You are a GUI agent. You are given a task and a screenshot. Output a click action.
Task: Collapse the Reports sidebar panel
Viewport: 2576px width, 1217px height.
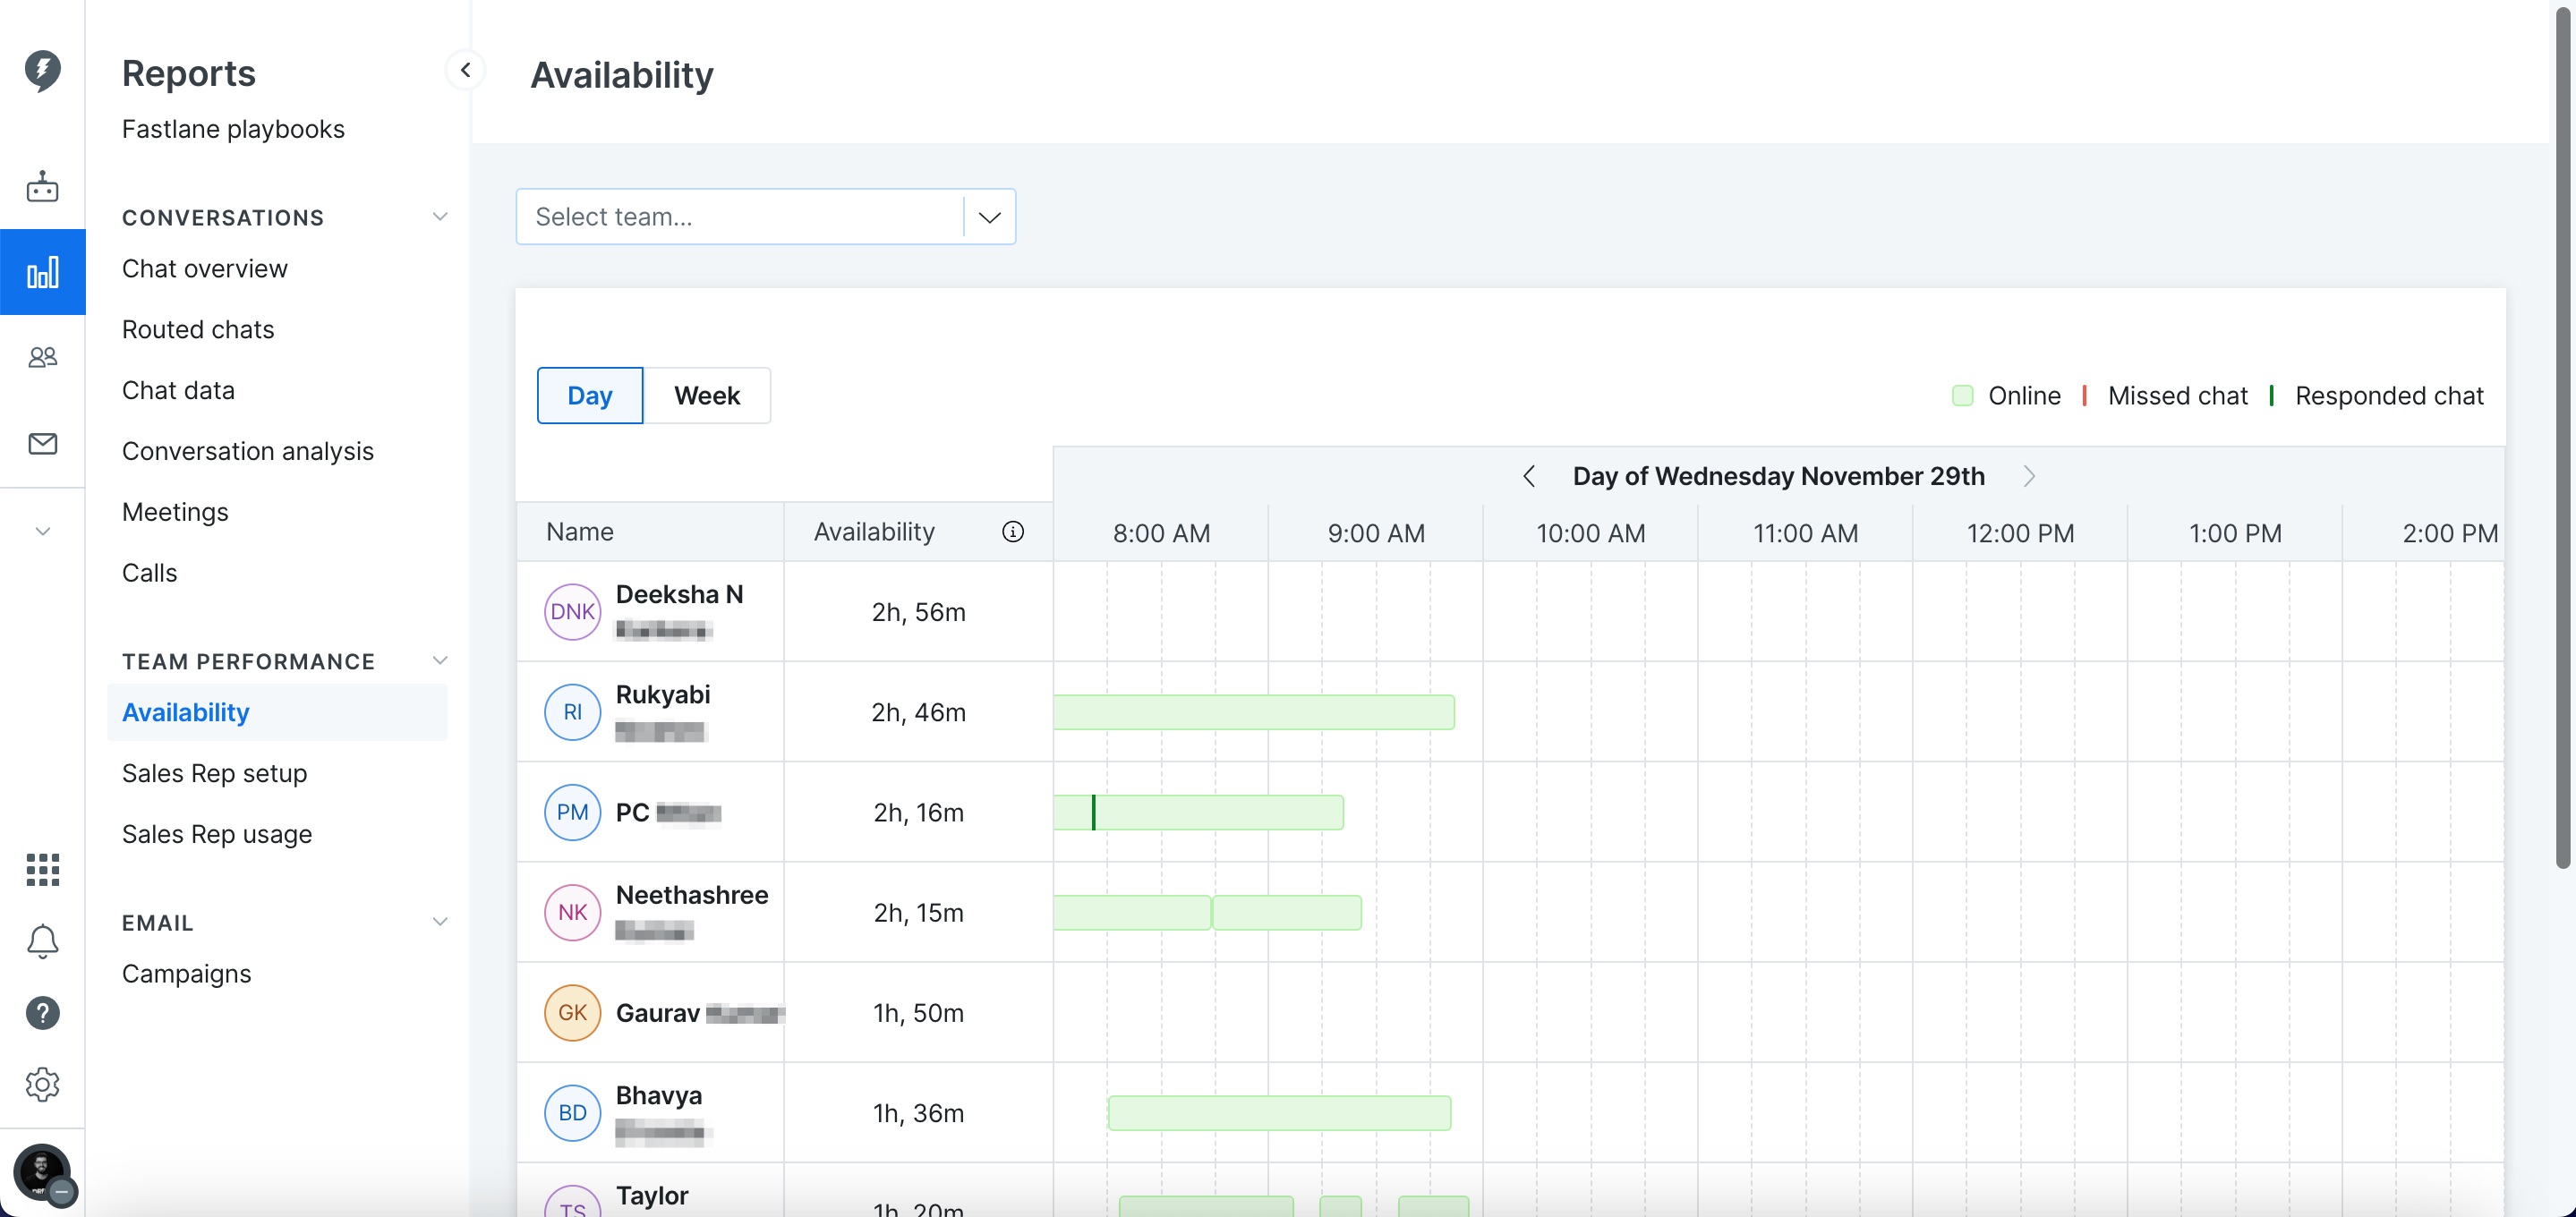coord(465,70)
